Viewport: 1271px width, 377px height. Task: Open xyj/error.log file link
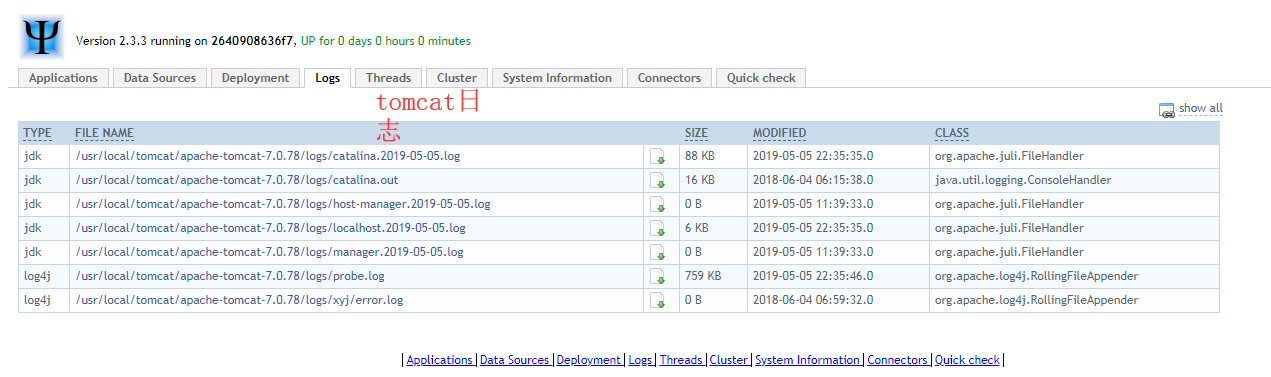240,300
